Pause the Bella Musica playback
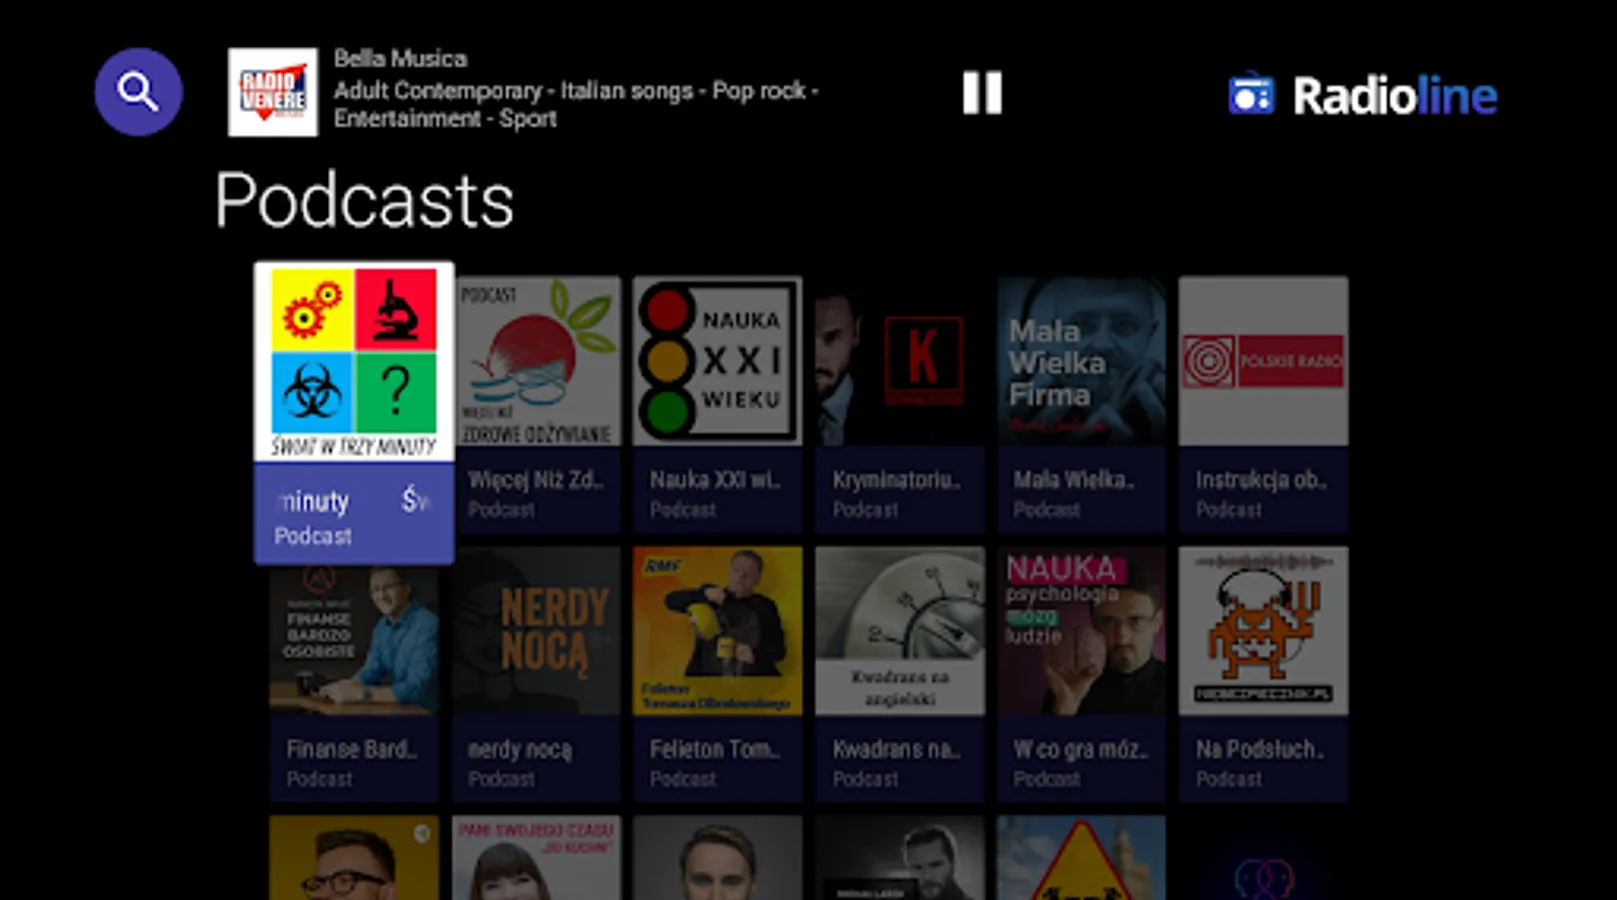Screen dimensions: 1617x900 [x=982, y=93]
